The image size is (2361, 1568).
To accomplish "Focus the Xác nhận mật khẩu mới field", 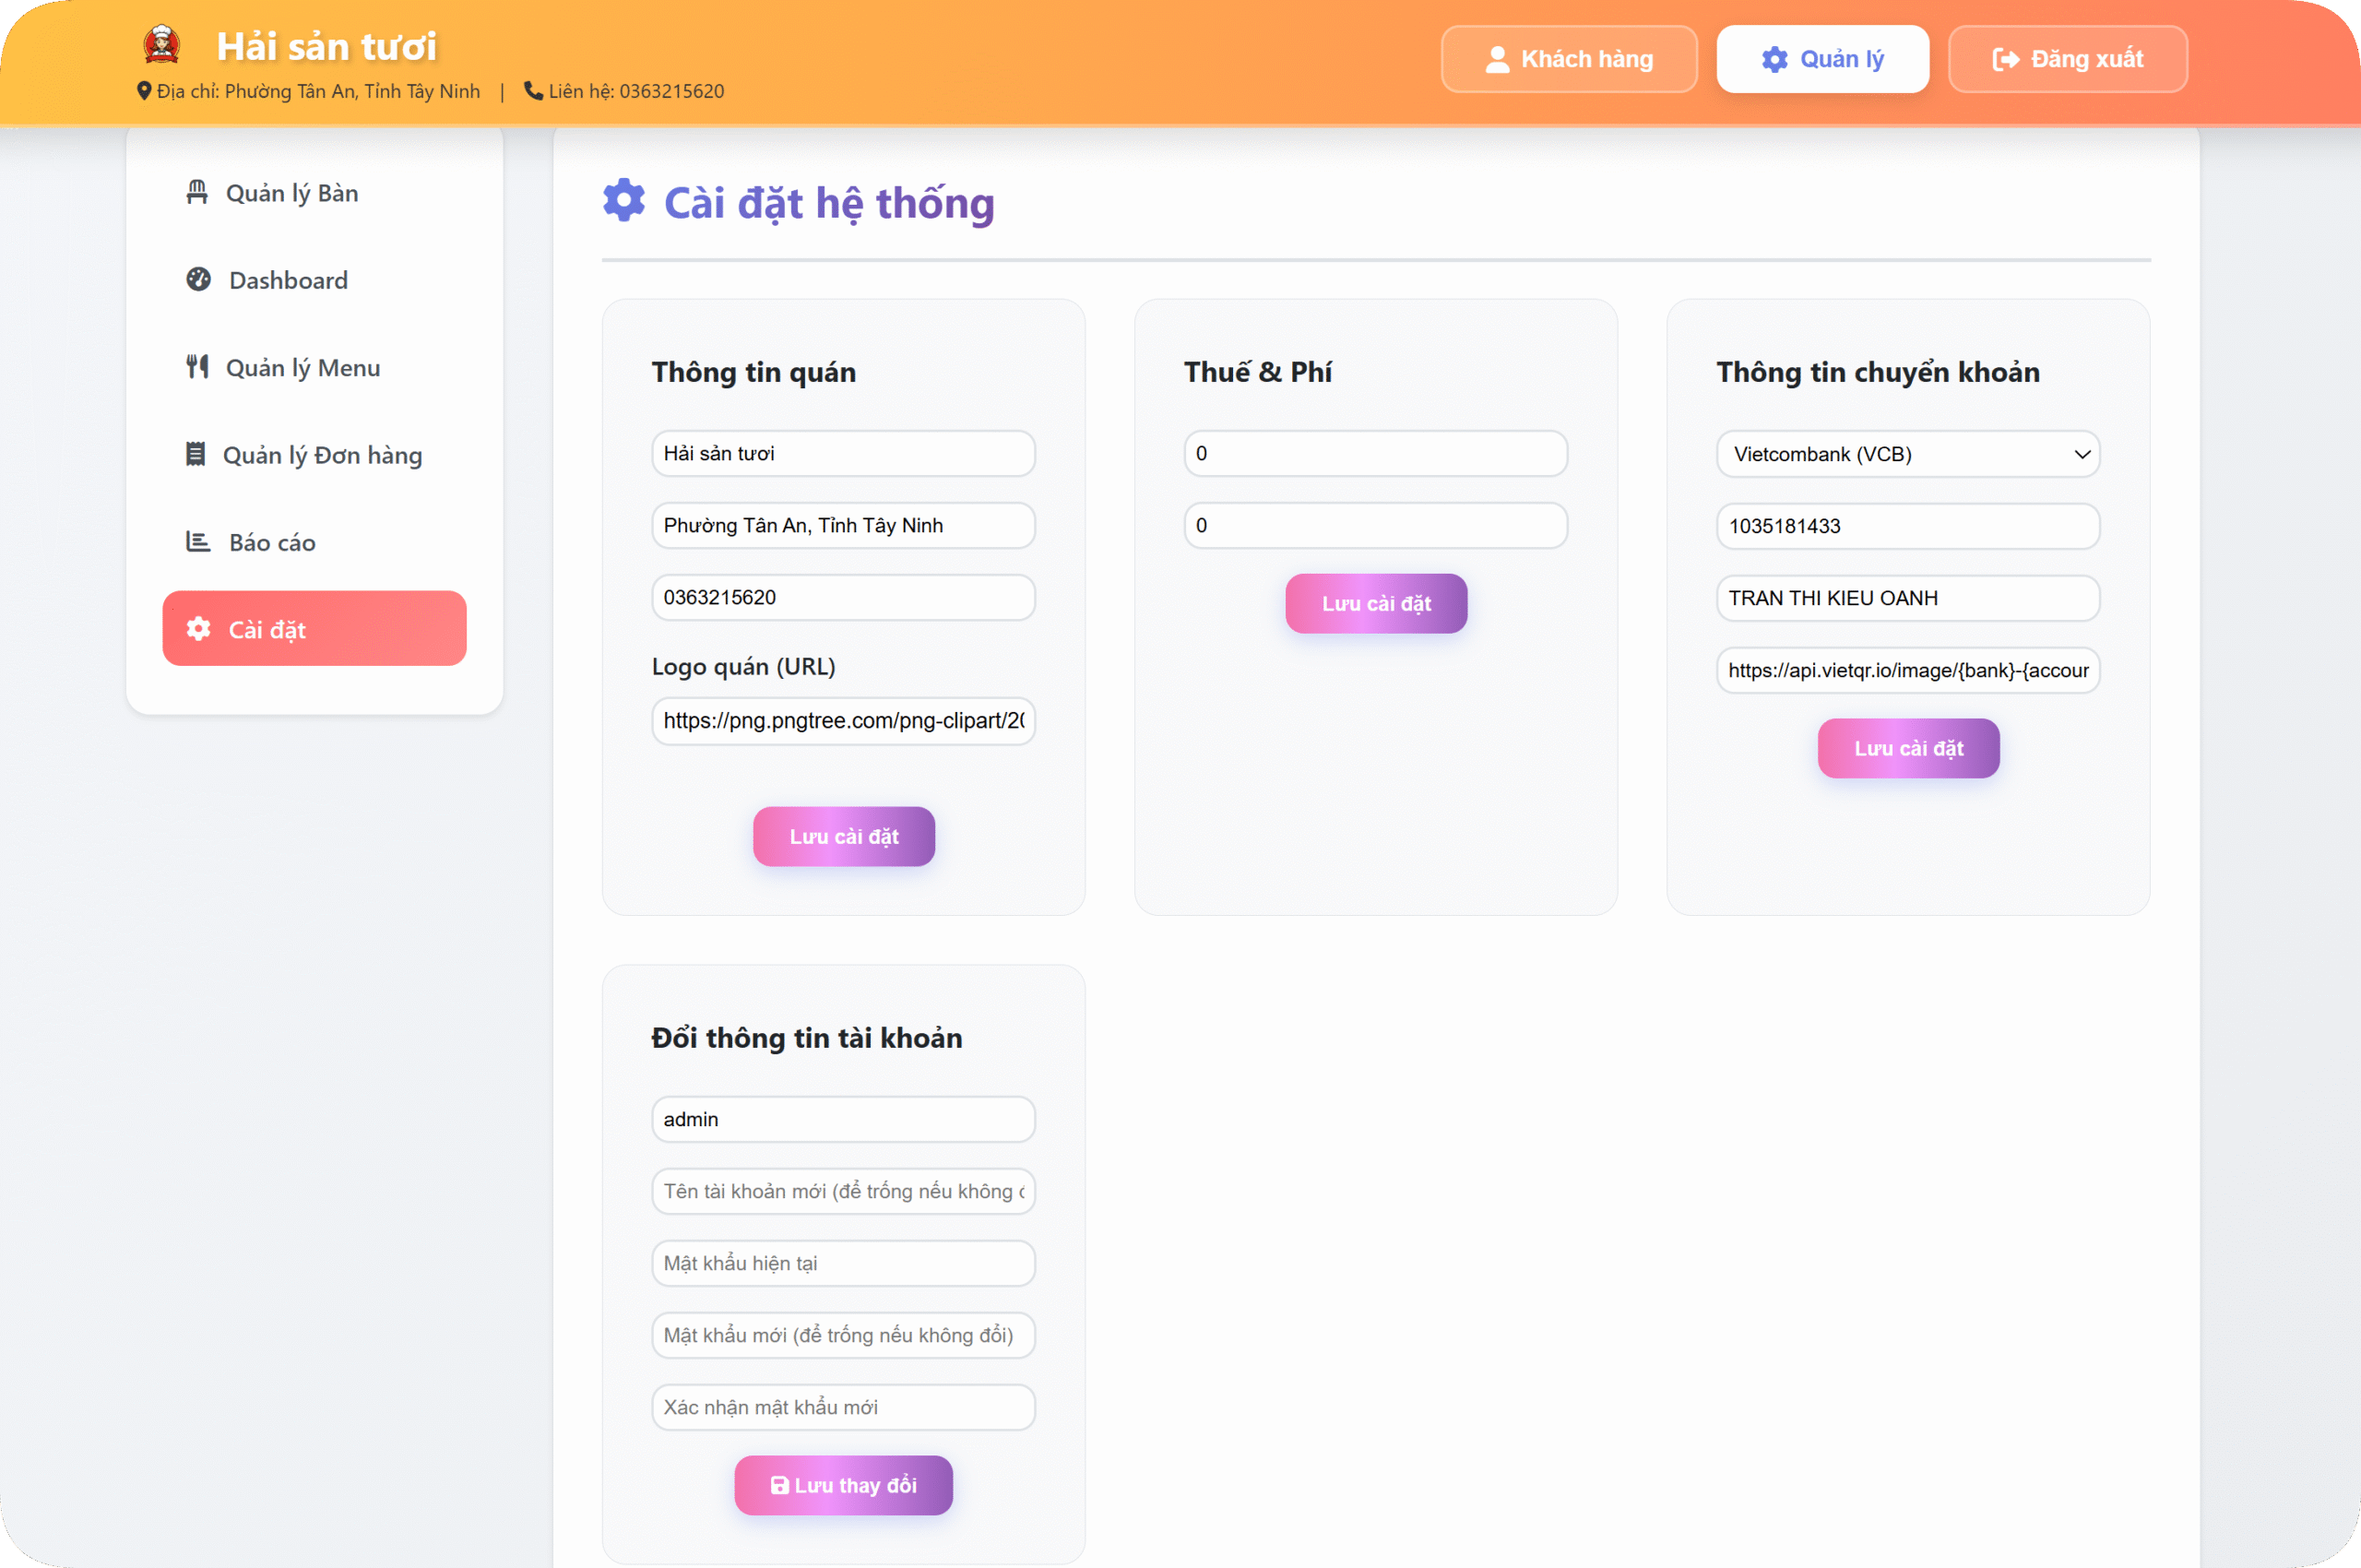I will point(842,1407).
